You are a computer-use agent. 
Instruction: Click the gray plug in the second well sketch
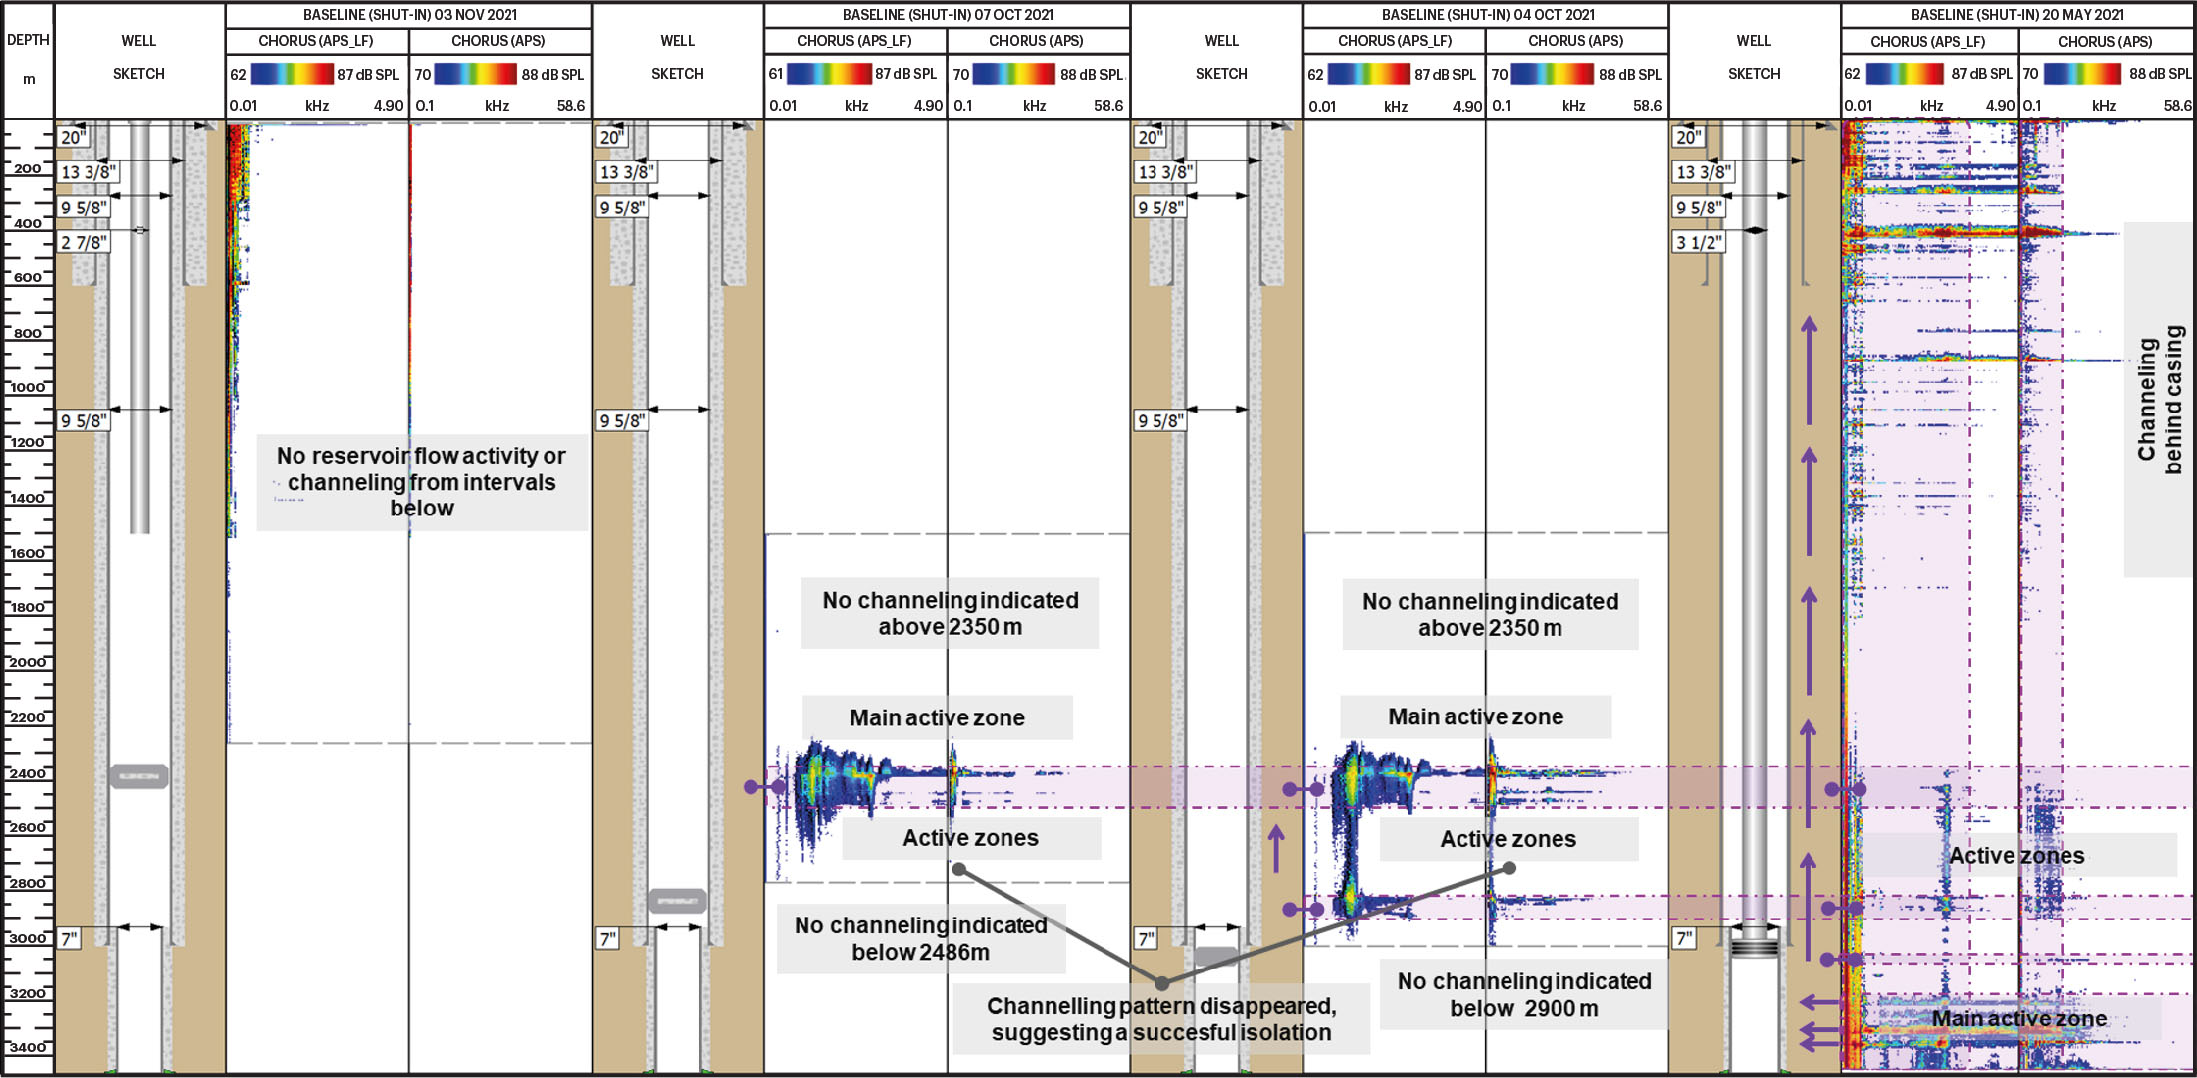click(677, 901)
